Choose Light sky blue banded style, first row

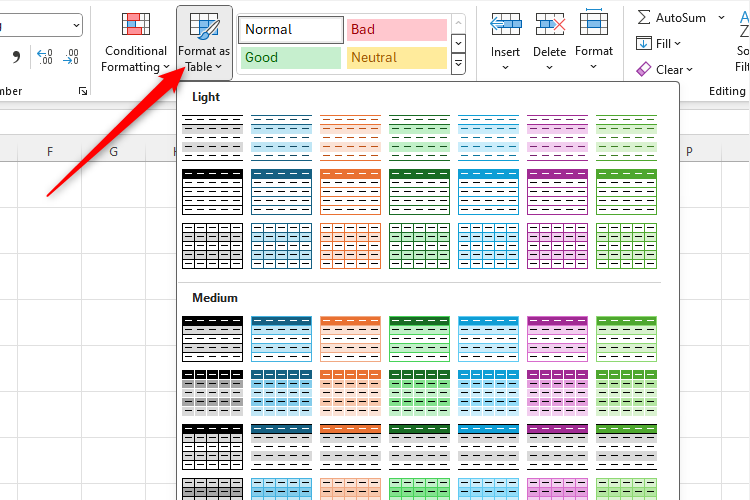[x=488, y=138]
